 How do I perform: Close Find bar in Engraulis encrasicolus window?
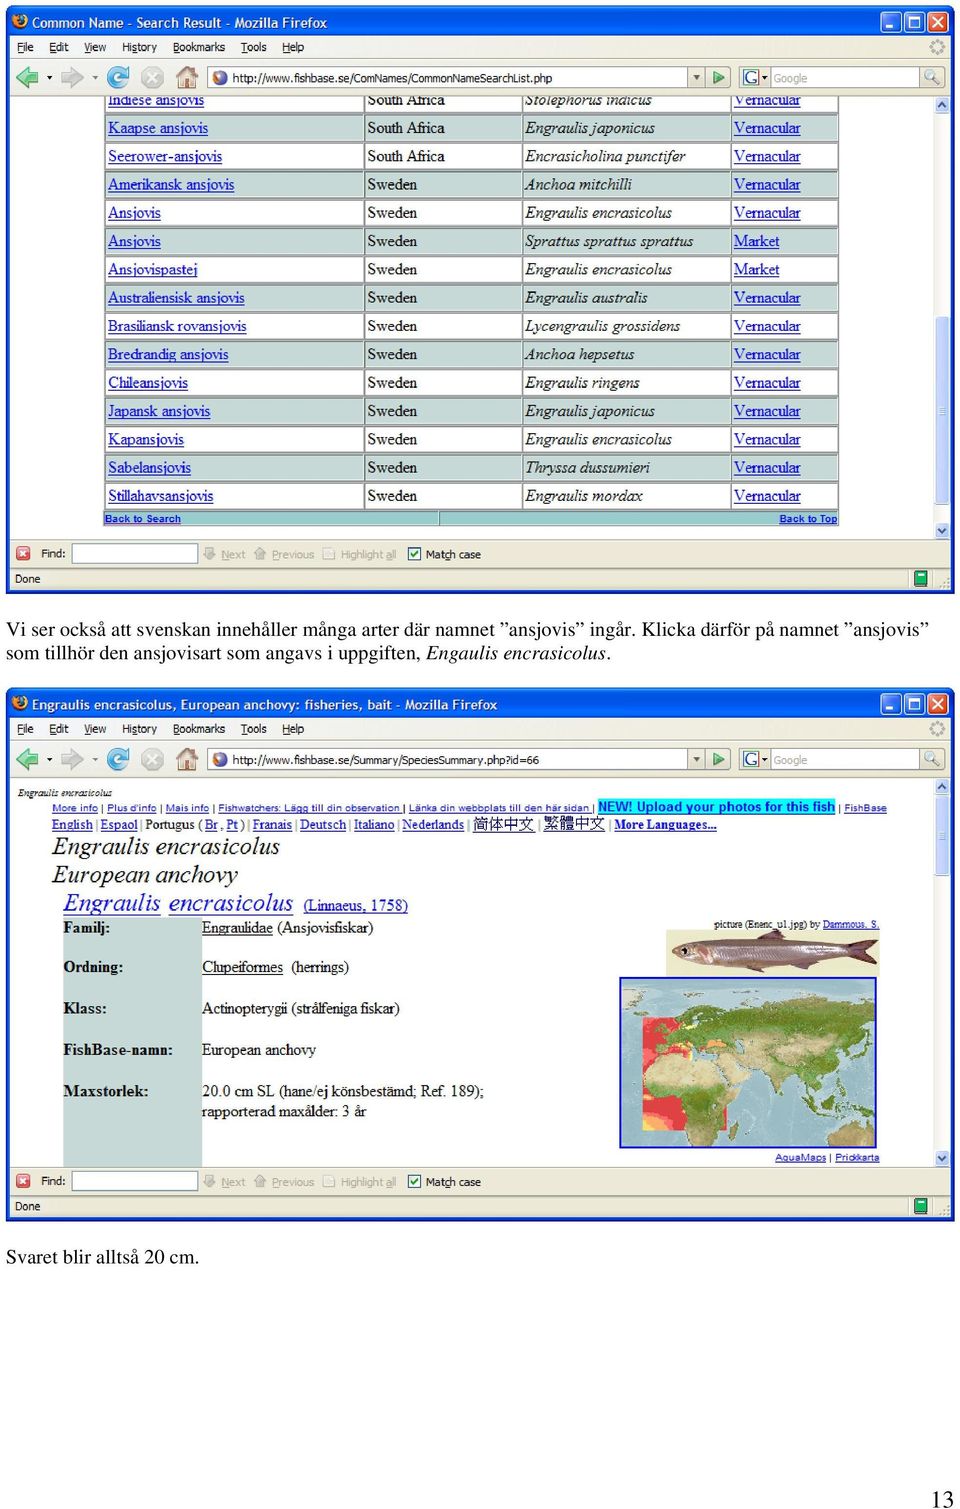click(23, 1180)
